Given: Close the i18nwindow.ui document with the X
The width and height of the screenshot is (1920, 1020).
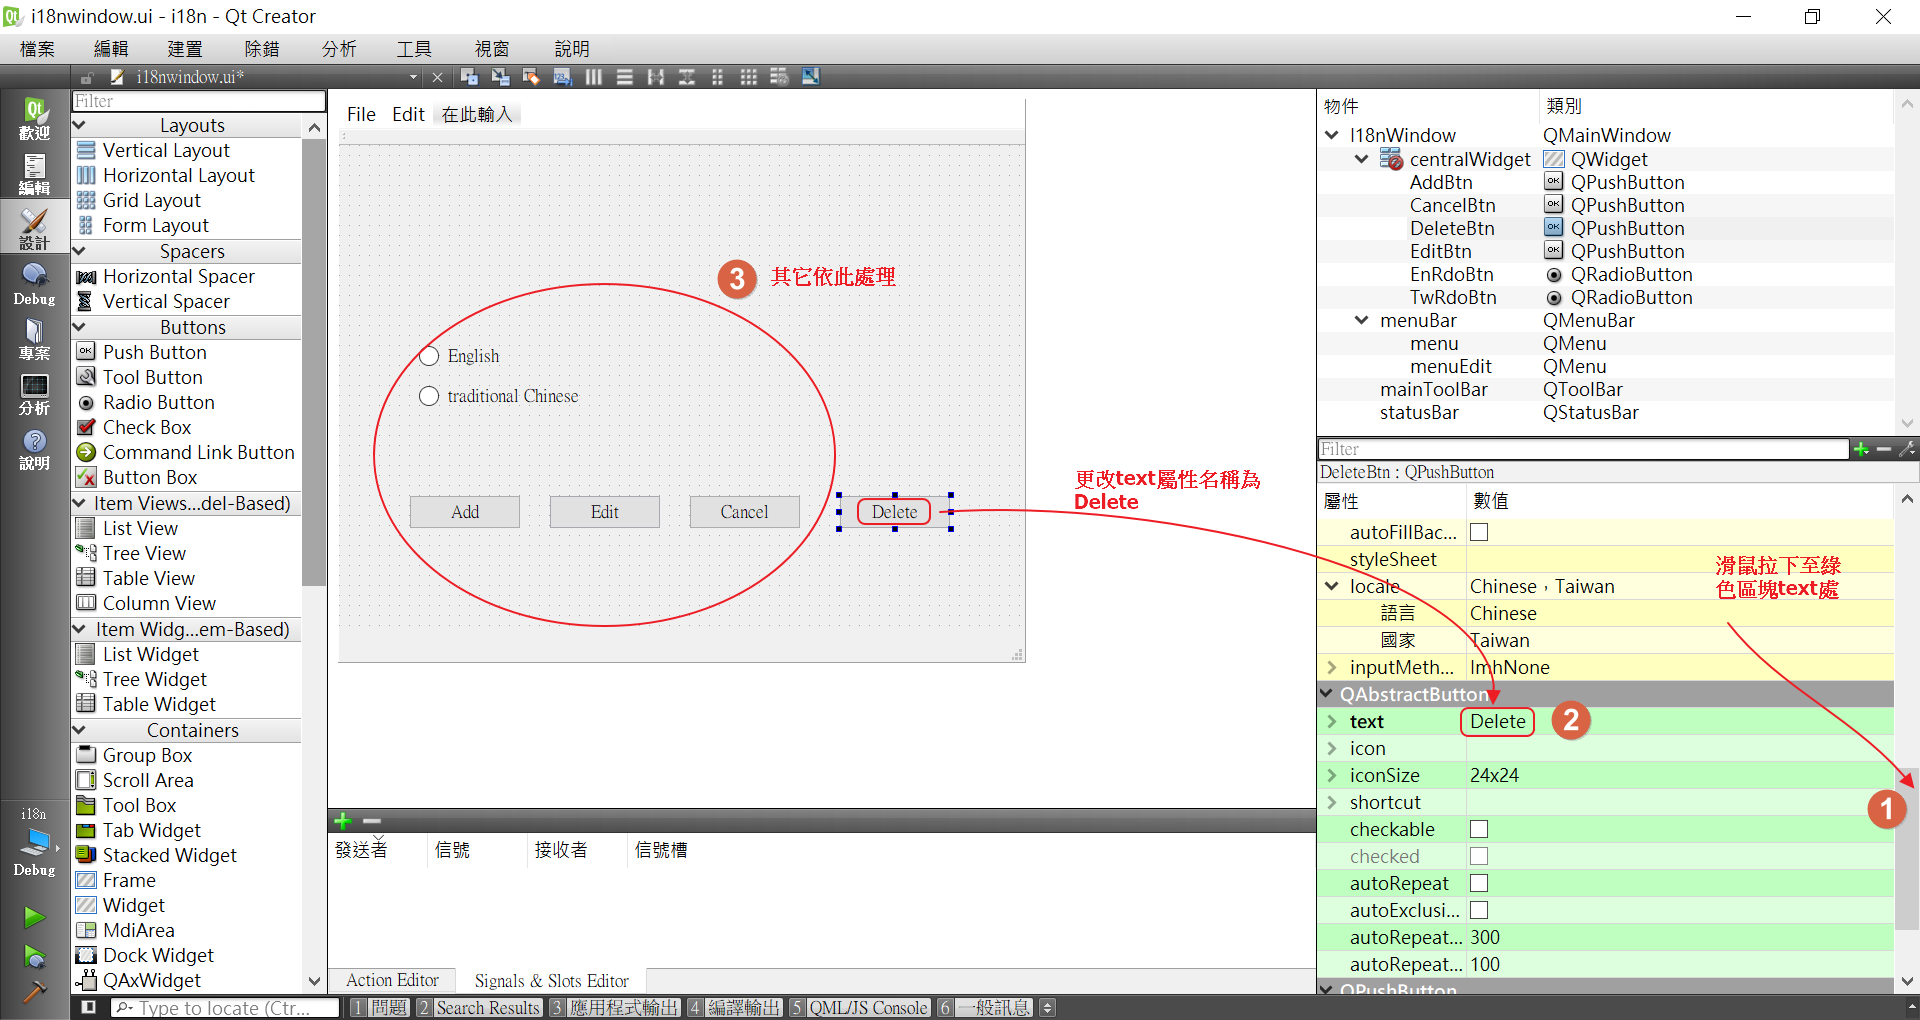Looking at the screenshot, I should 437,77.
